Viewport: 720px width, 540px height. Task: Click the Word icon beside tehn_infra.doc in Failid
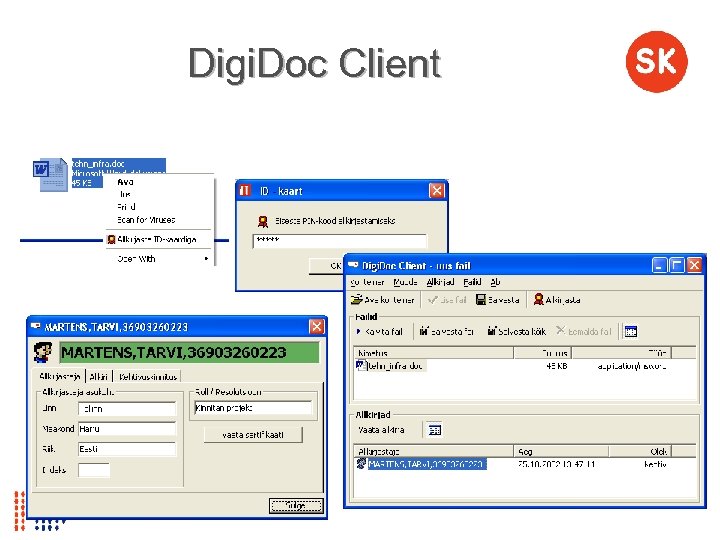(361, 366)
